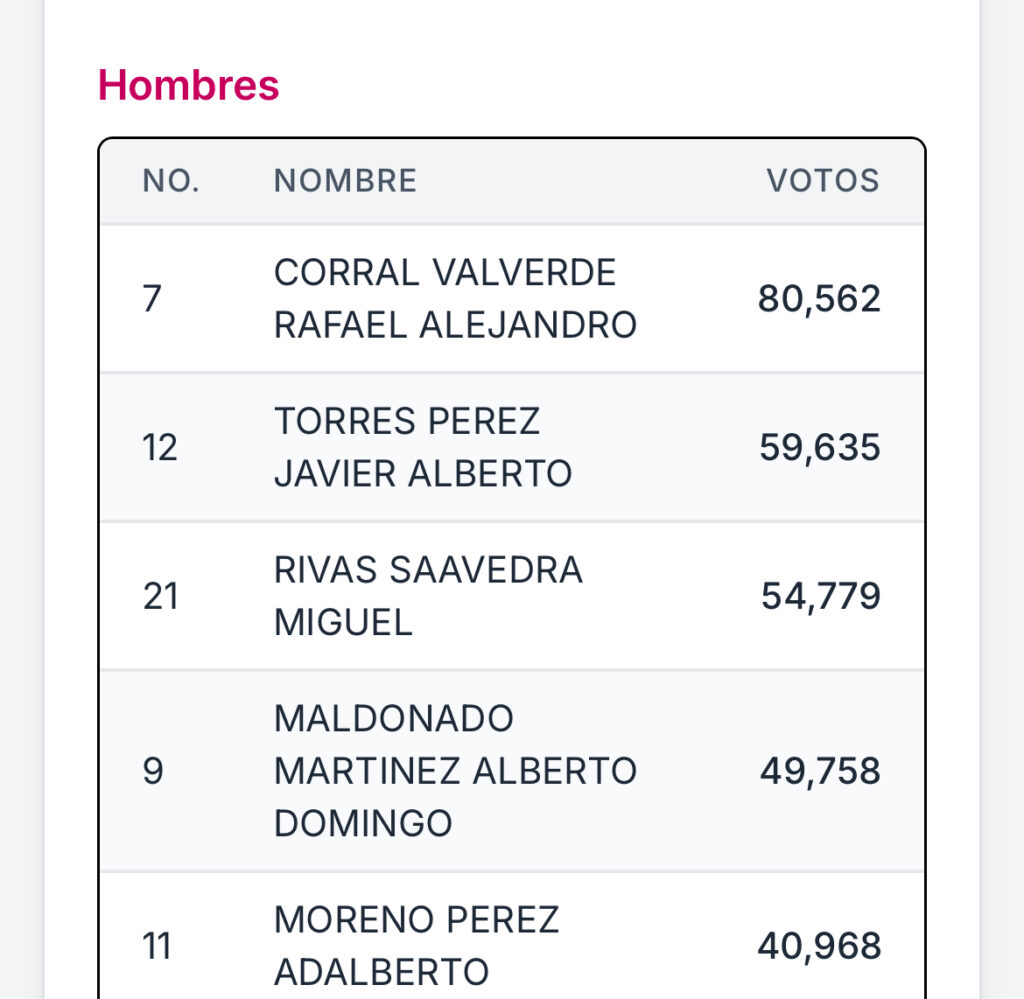Screen dimensions: 1024x999
Task: Click the vote count 59,635
Action: point(820,448)
